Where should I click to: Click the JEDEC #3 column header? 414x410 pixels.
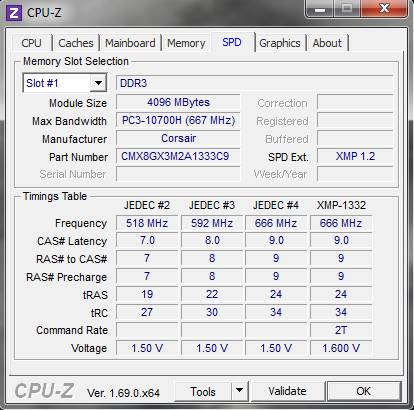click(212, 205)
